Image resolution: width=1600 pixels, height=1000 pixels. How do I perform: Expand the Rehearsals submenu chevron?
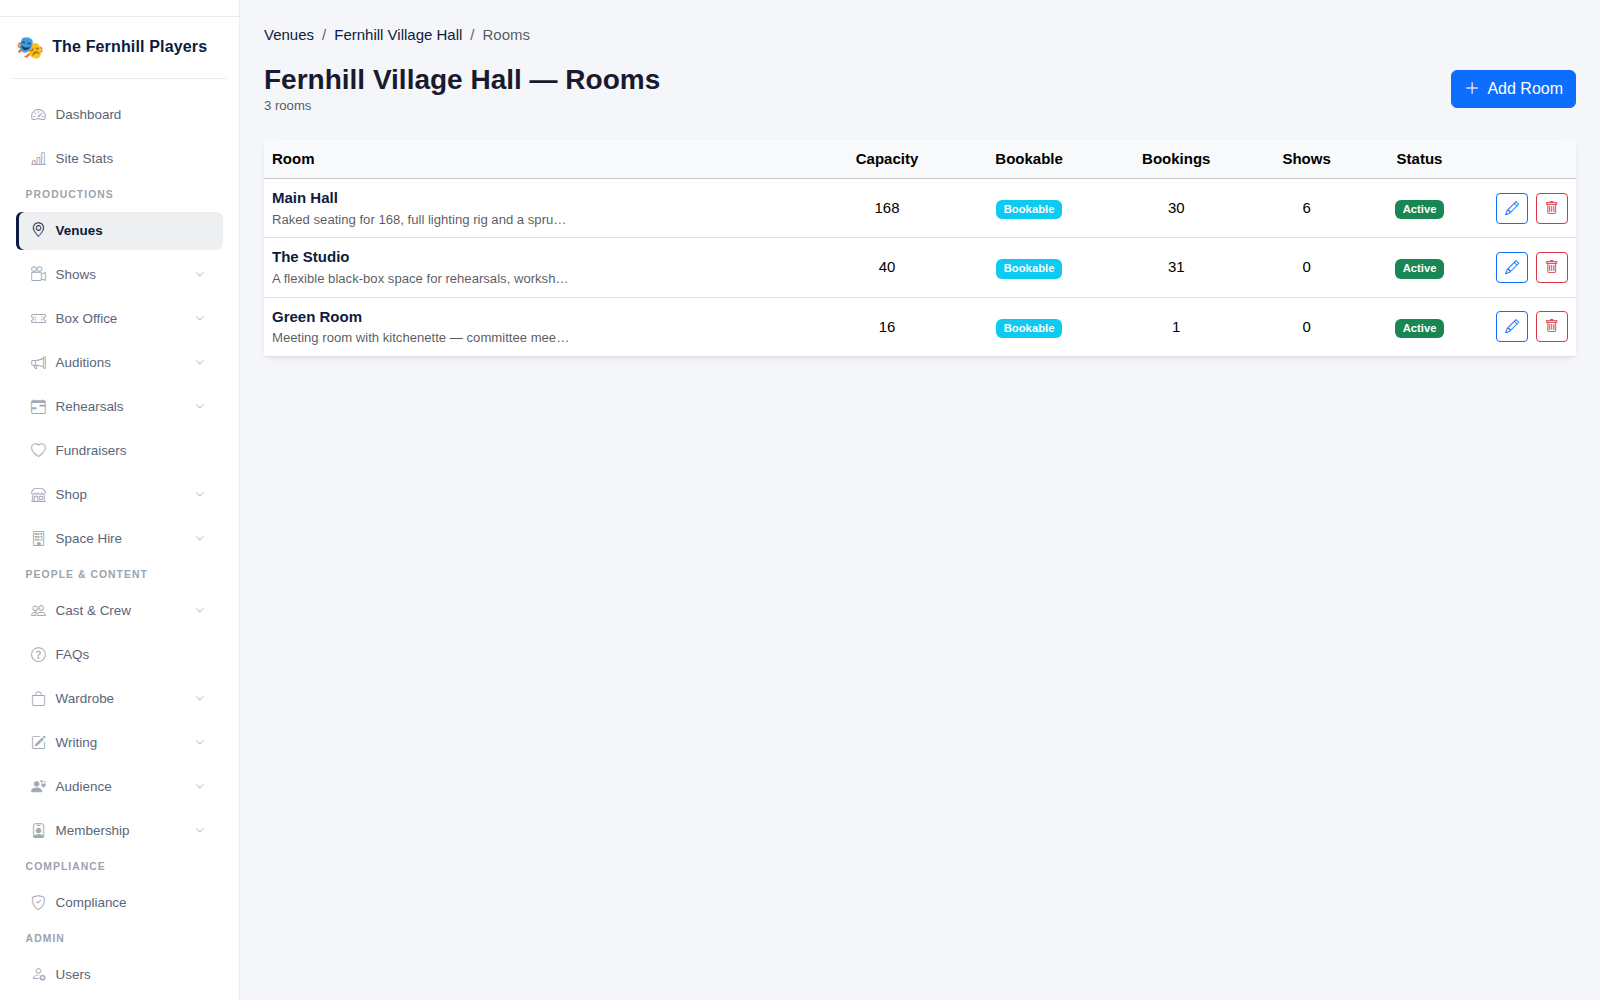click(x=200, y=407)
